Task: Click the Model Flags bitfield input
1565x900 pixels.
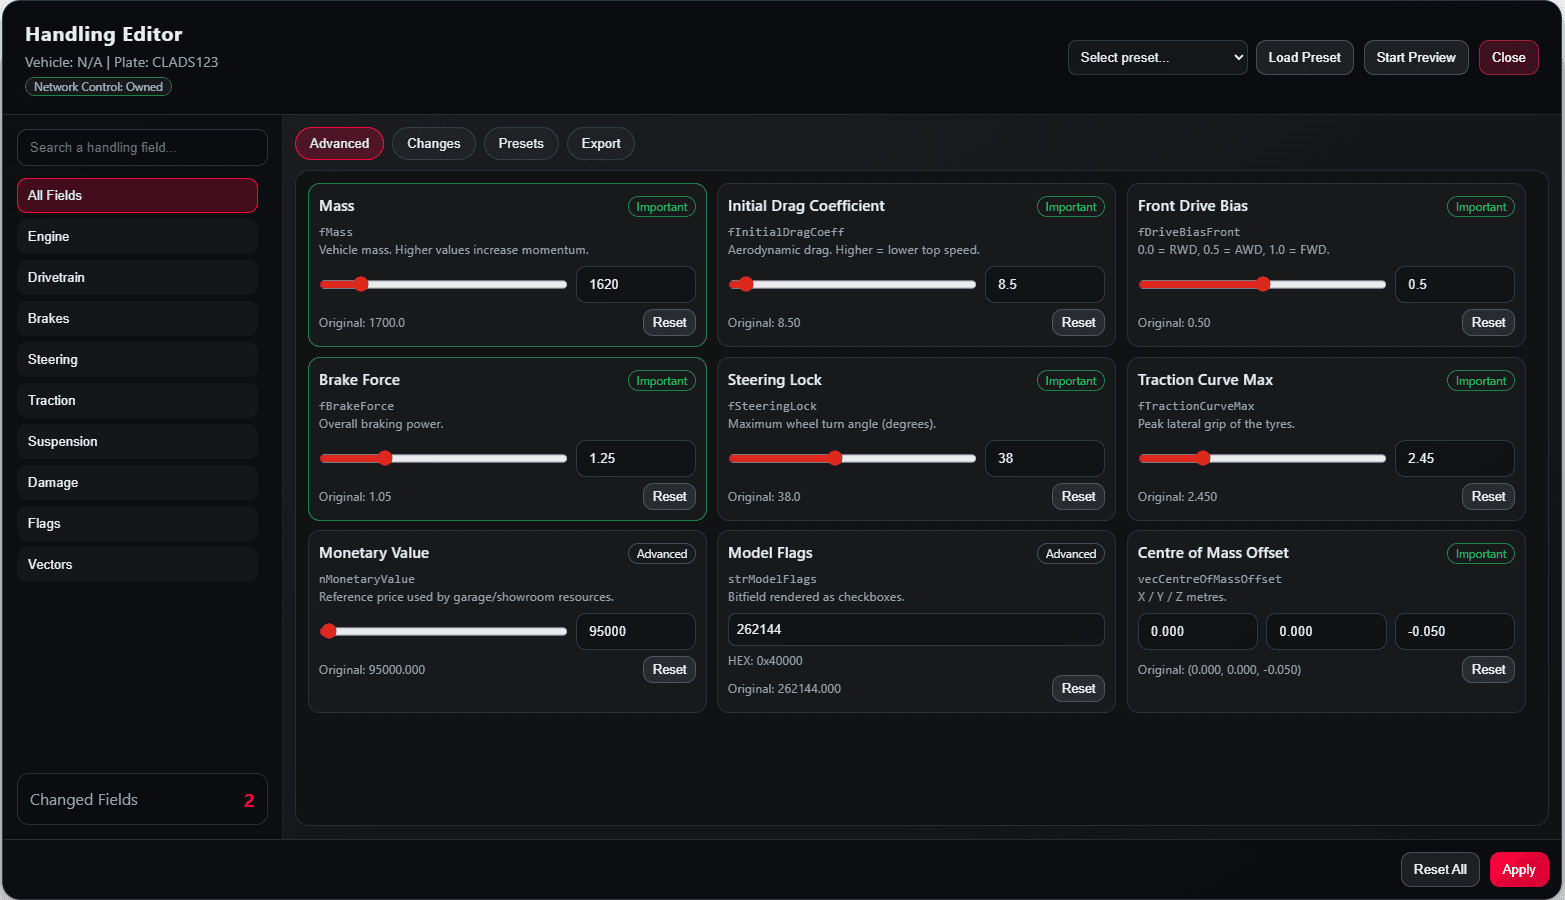Action: [916, 630]
